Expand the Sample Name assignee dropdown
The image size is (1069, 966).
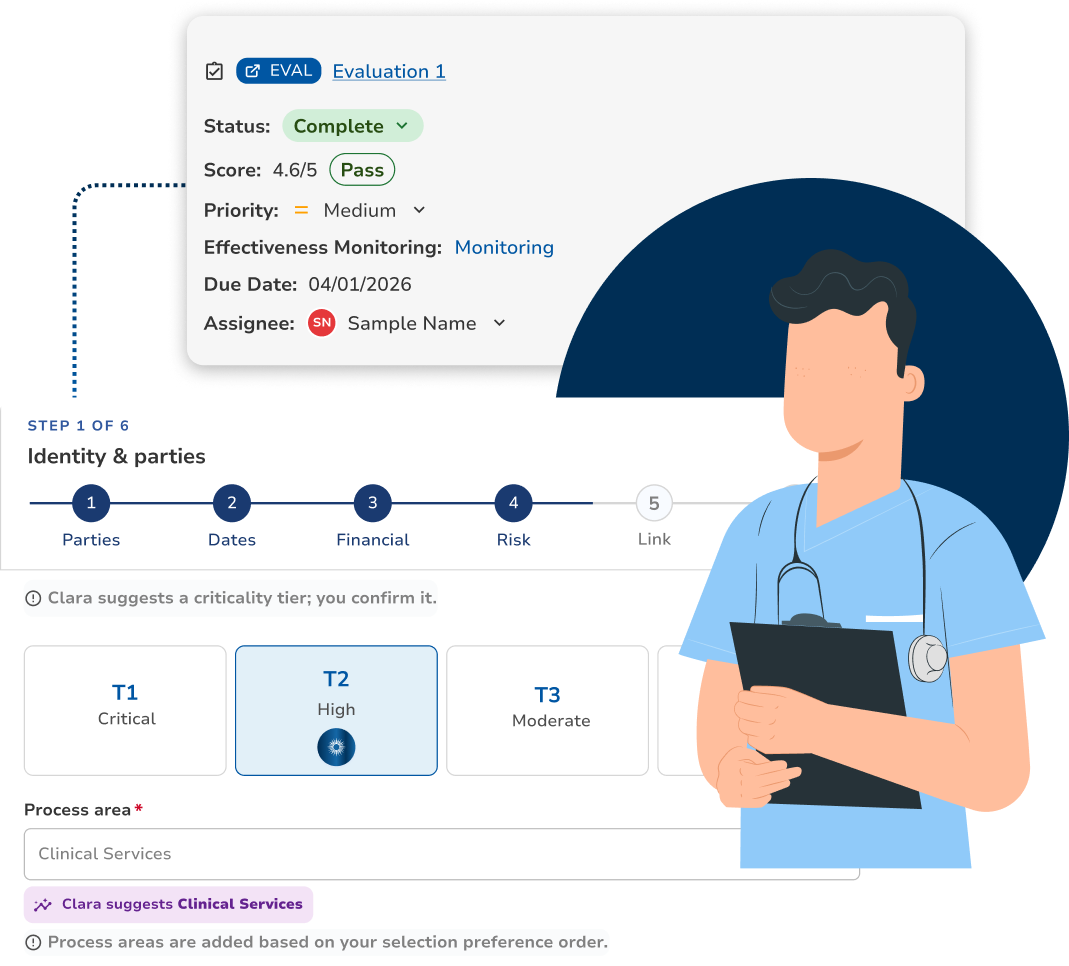coord(426,323)
